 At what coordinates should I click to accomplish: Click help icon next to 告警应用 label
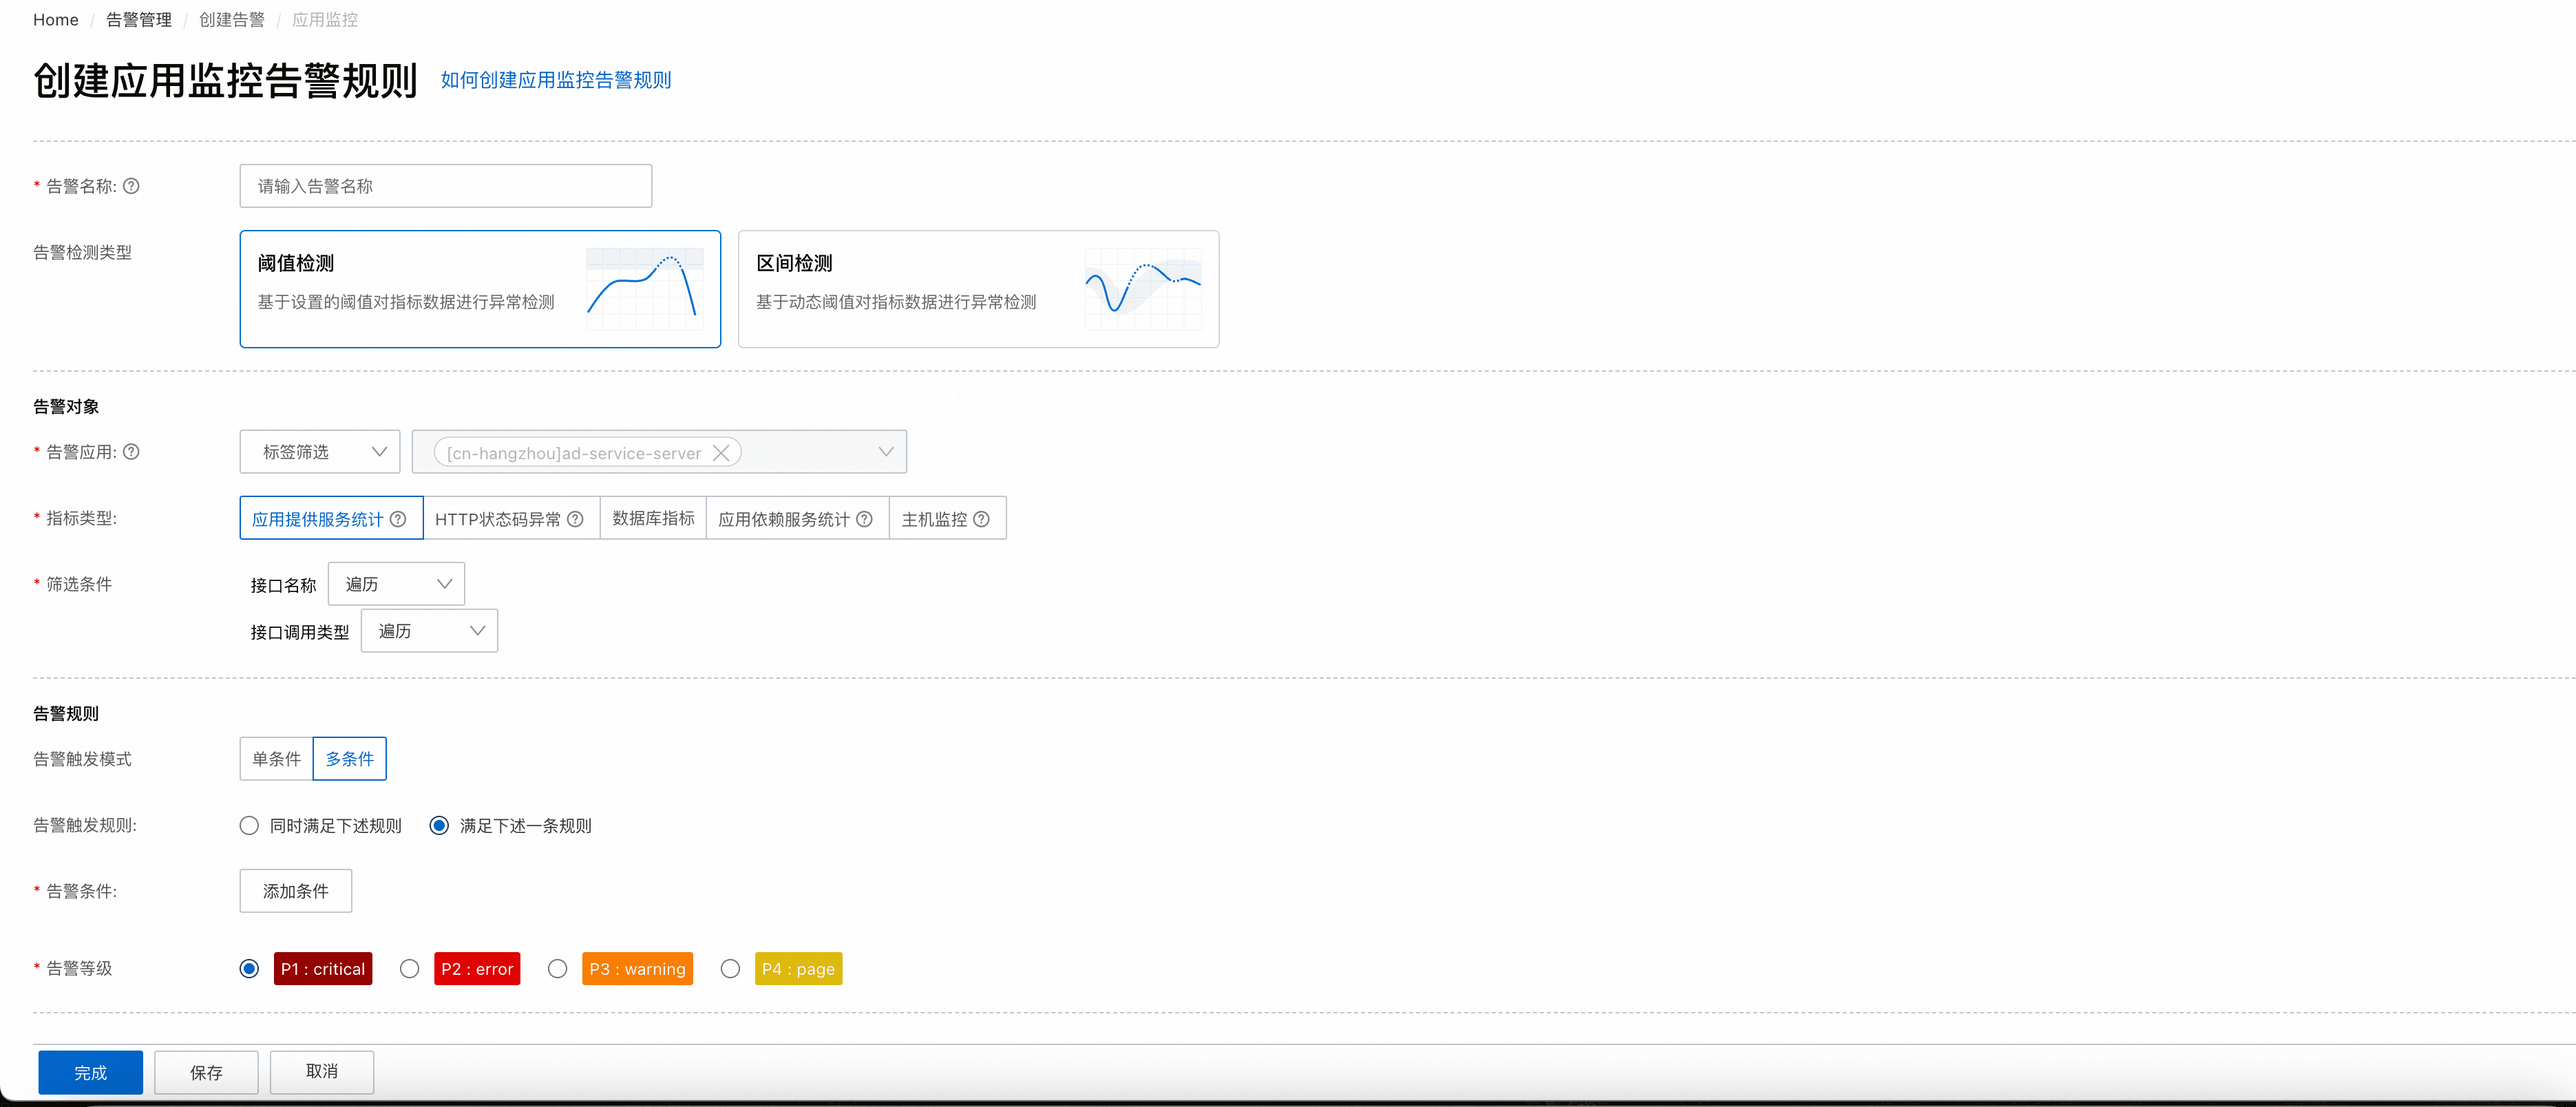(131, 452)
